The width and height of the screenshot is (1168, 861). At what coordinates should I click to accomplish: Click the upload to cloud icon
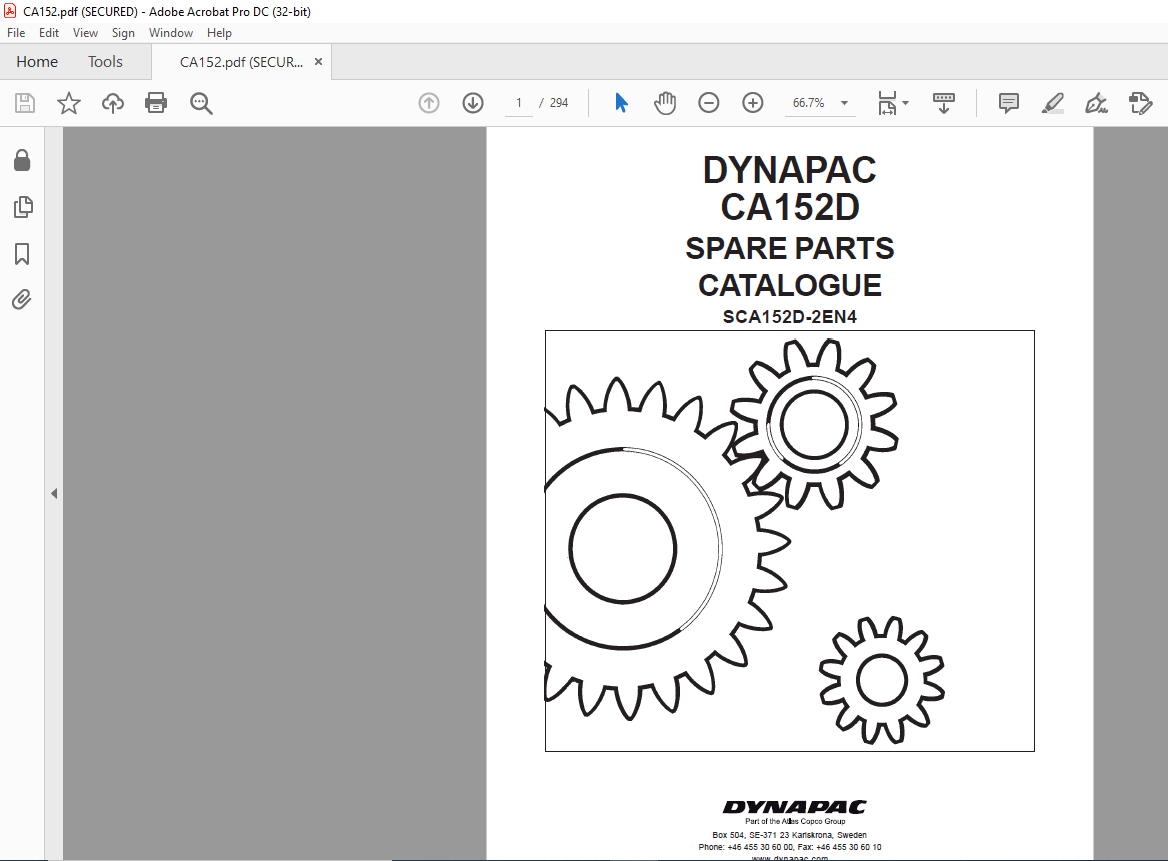coord(112,103)
